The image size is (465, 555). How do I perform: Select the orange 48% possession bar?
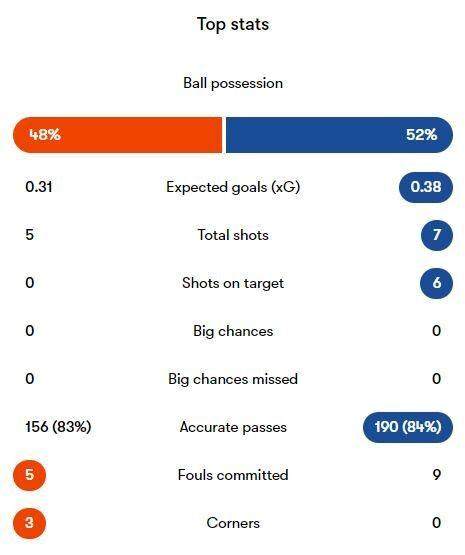coord(117,135)
